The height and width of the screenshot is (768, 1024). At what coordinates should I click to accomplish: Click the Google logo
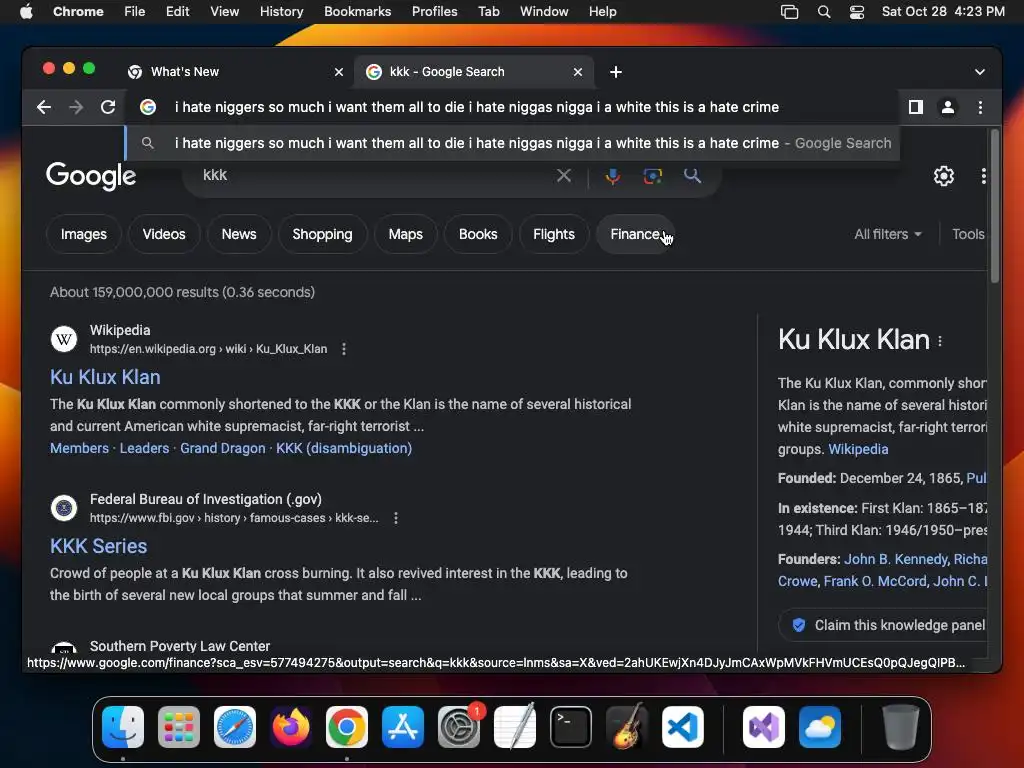coord(91,176)
